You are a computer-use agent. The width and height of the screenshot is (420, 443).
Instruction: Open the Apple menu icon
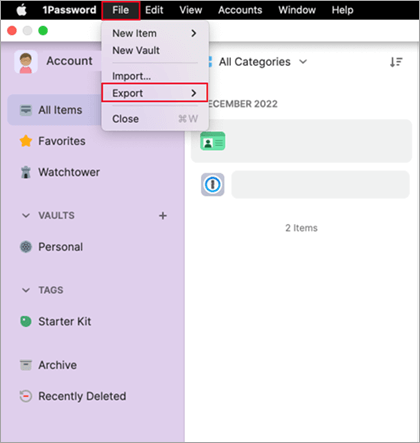(x=22, y=10)
